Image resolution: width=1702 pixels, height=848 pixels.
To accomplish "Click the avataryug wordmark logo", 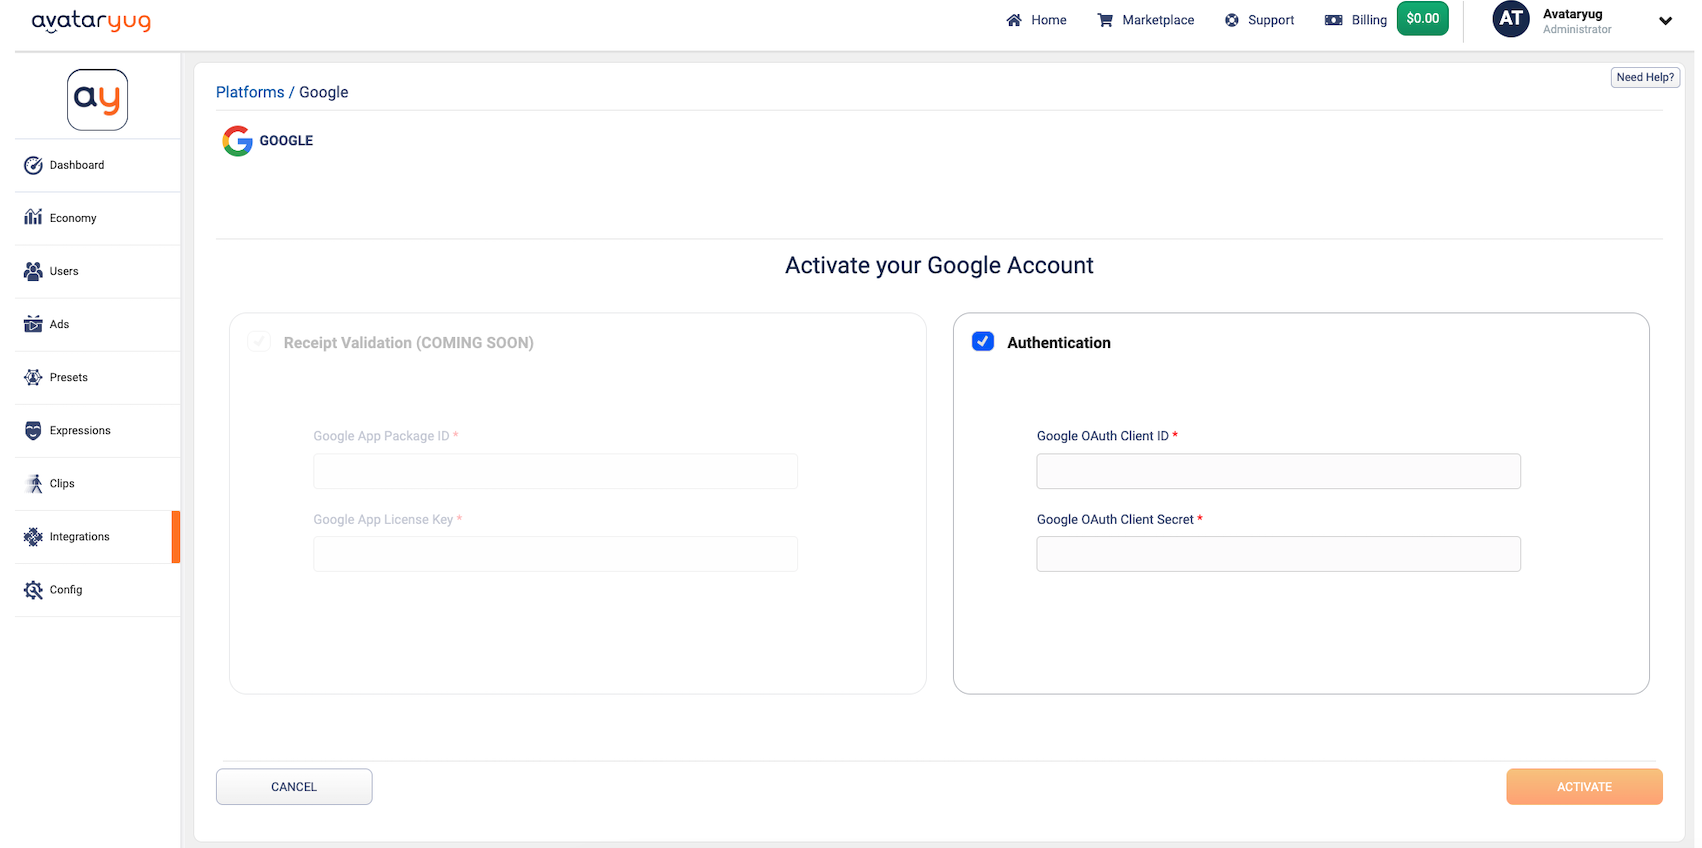I will [x=91, y=21].
